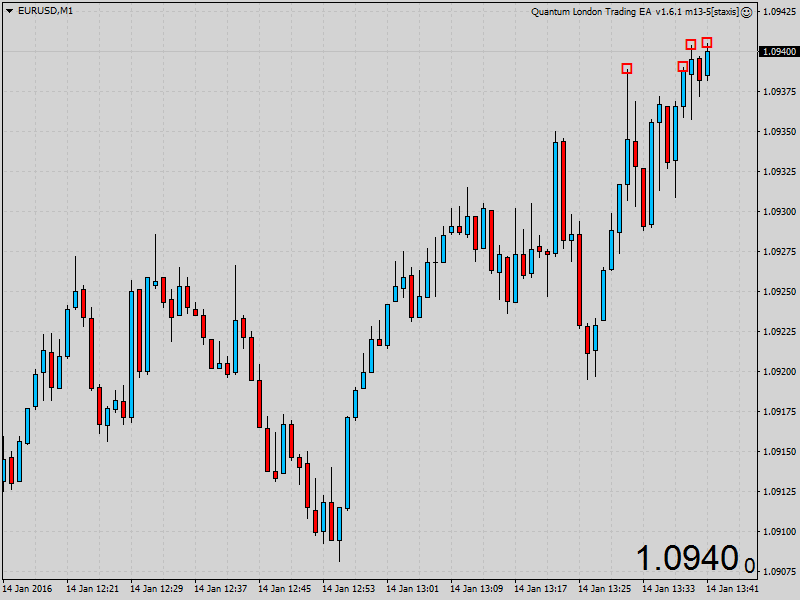Select the leftmost red square chart marker
Viewport: 800px width, 600px height.
tap(627, 68)
